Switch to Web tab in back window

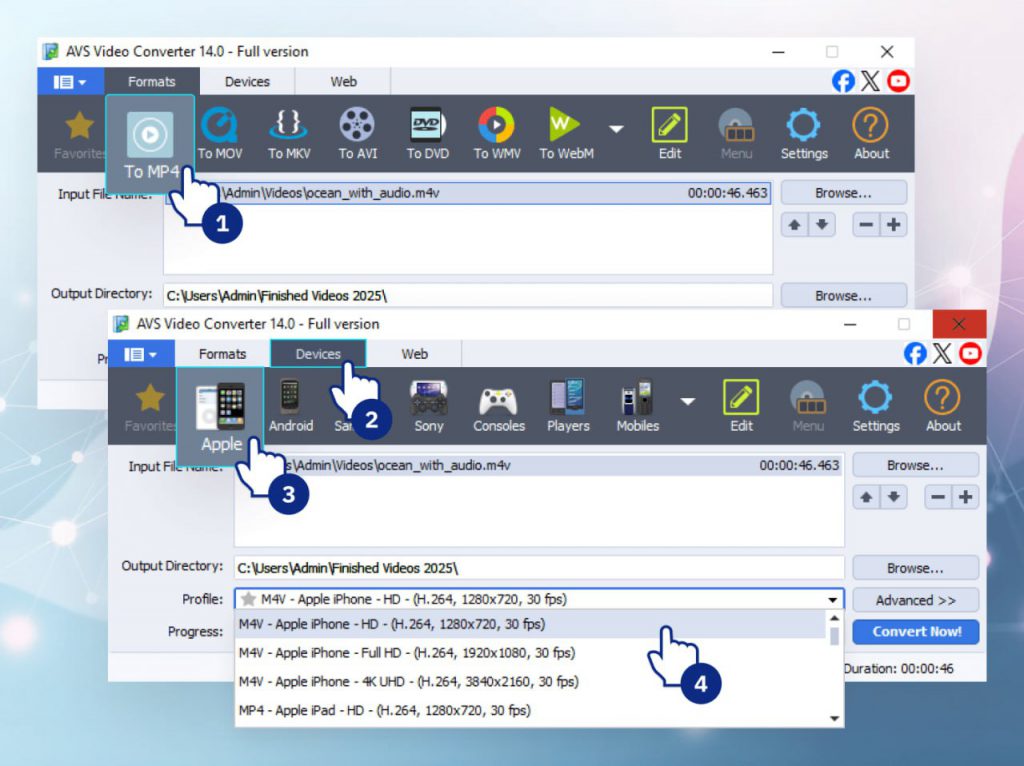click(x=344, y=82)
